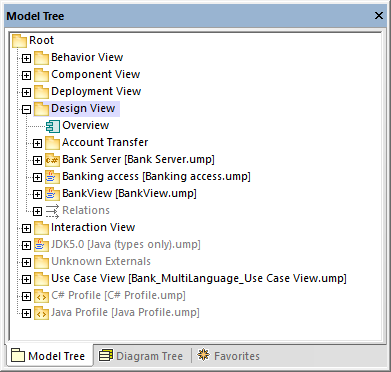Expand the C# Profile node
391x372 pixels.
click(26, 297)
